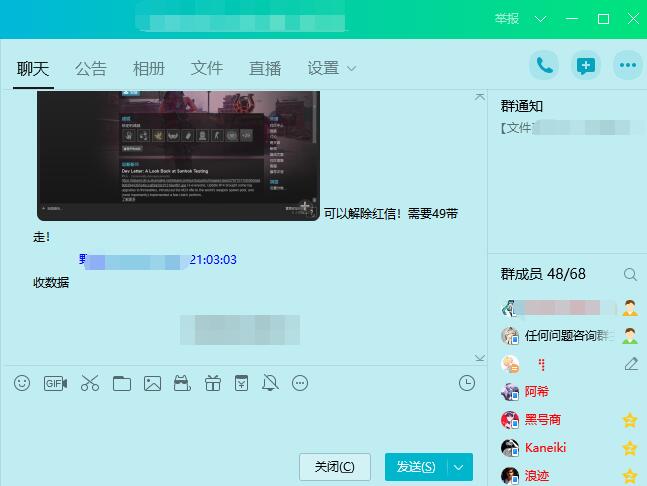Click the 举报 report link
The height and width of the screenshot is (486, 647).
[x=507, y=19]
